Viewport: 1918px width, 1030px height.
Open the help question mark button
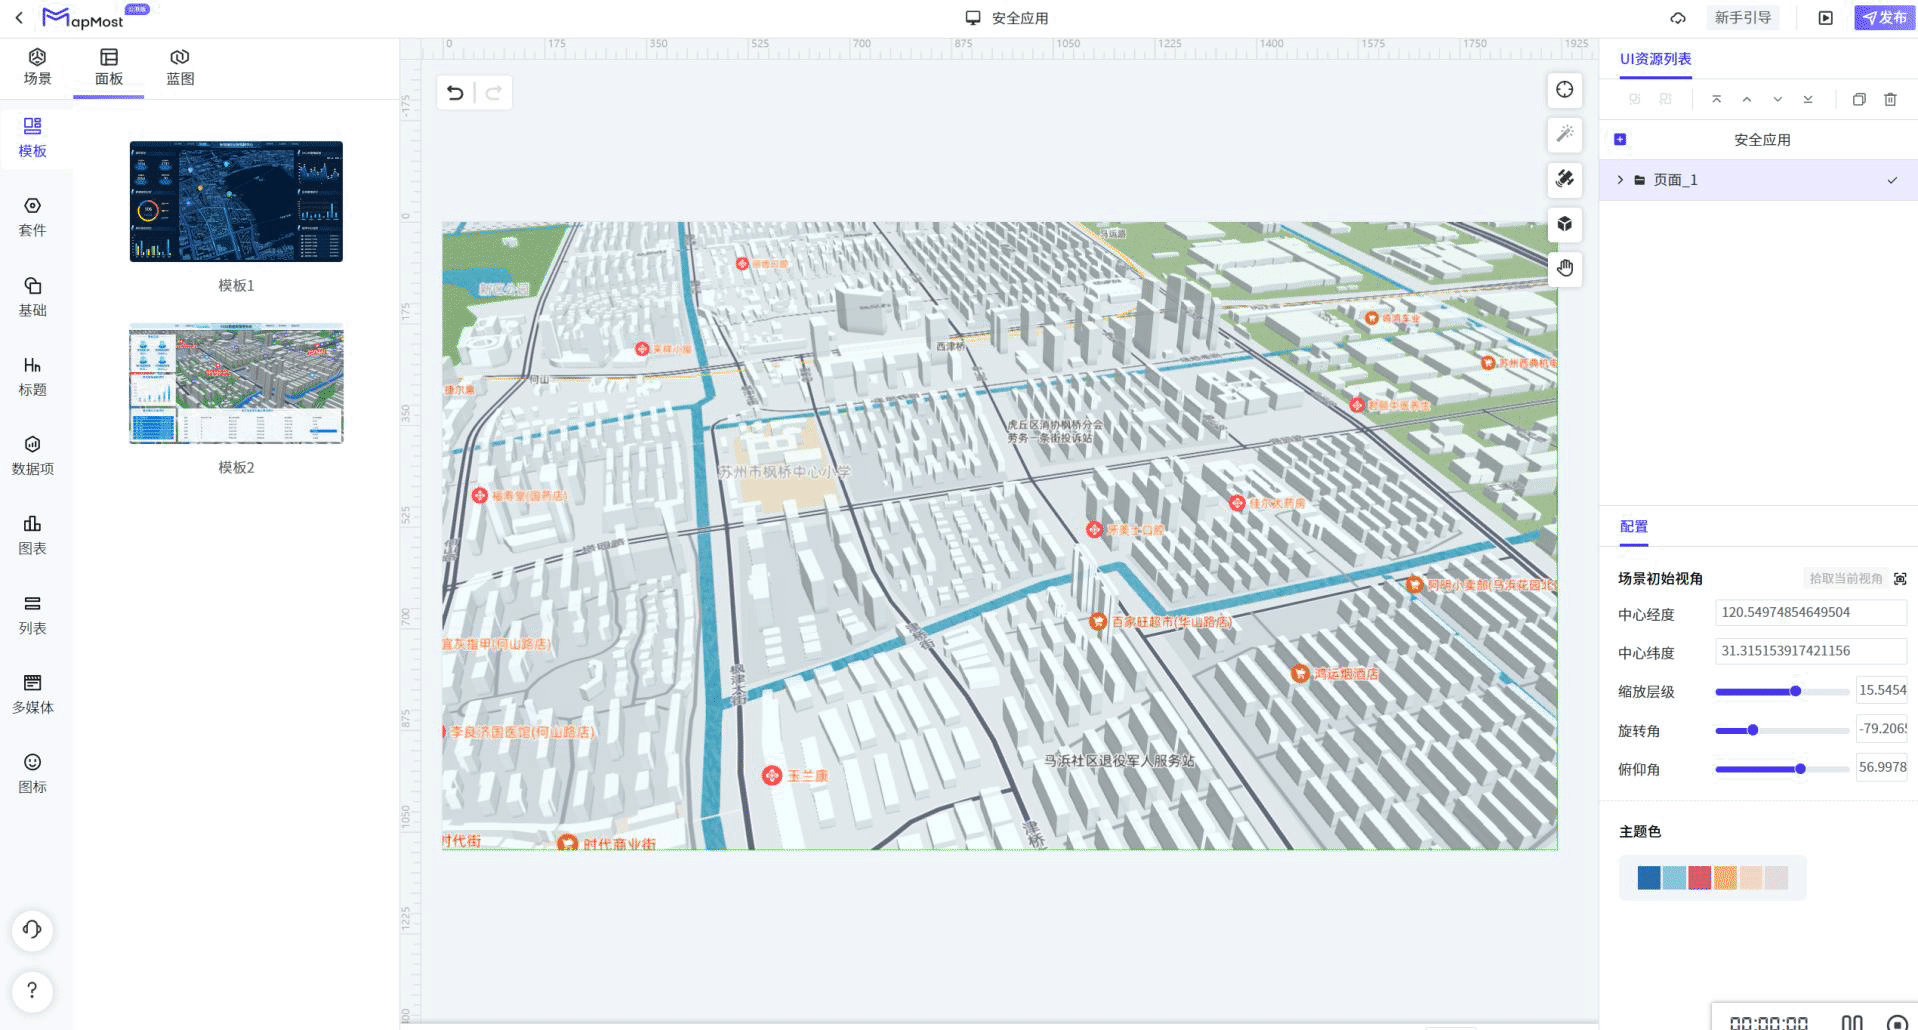pos(32,990)
